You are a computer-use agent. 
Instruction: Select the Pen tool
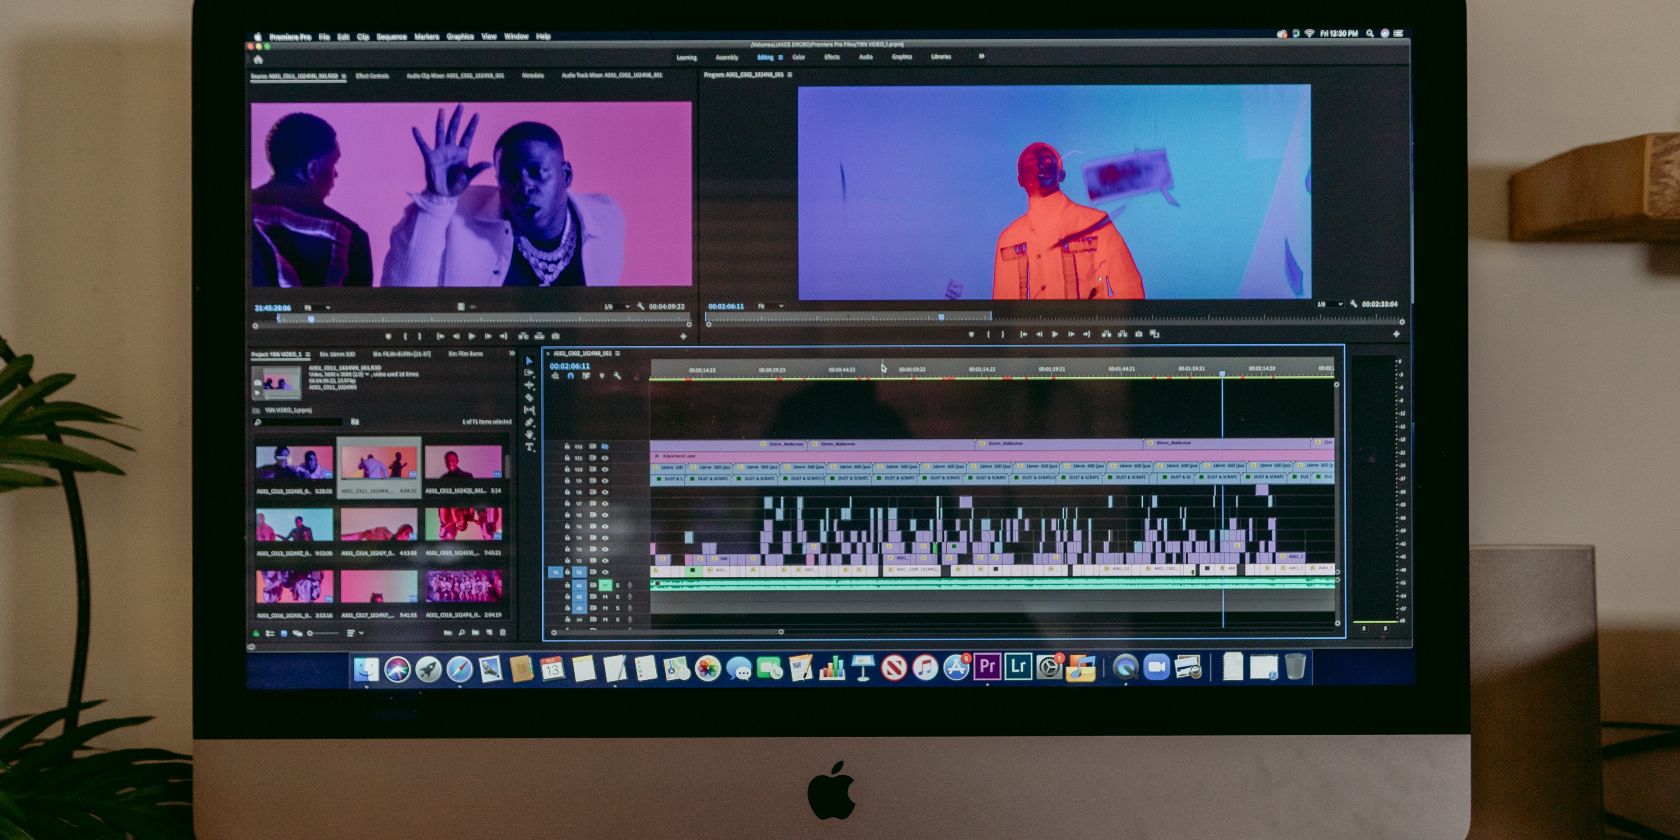pyautogui.click(x=529, y=422)
